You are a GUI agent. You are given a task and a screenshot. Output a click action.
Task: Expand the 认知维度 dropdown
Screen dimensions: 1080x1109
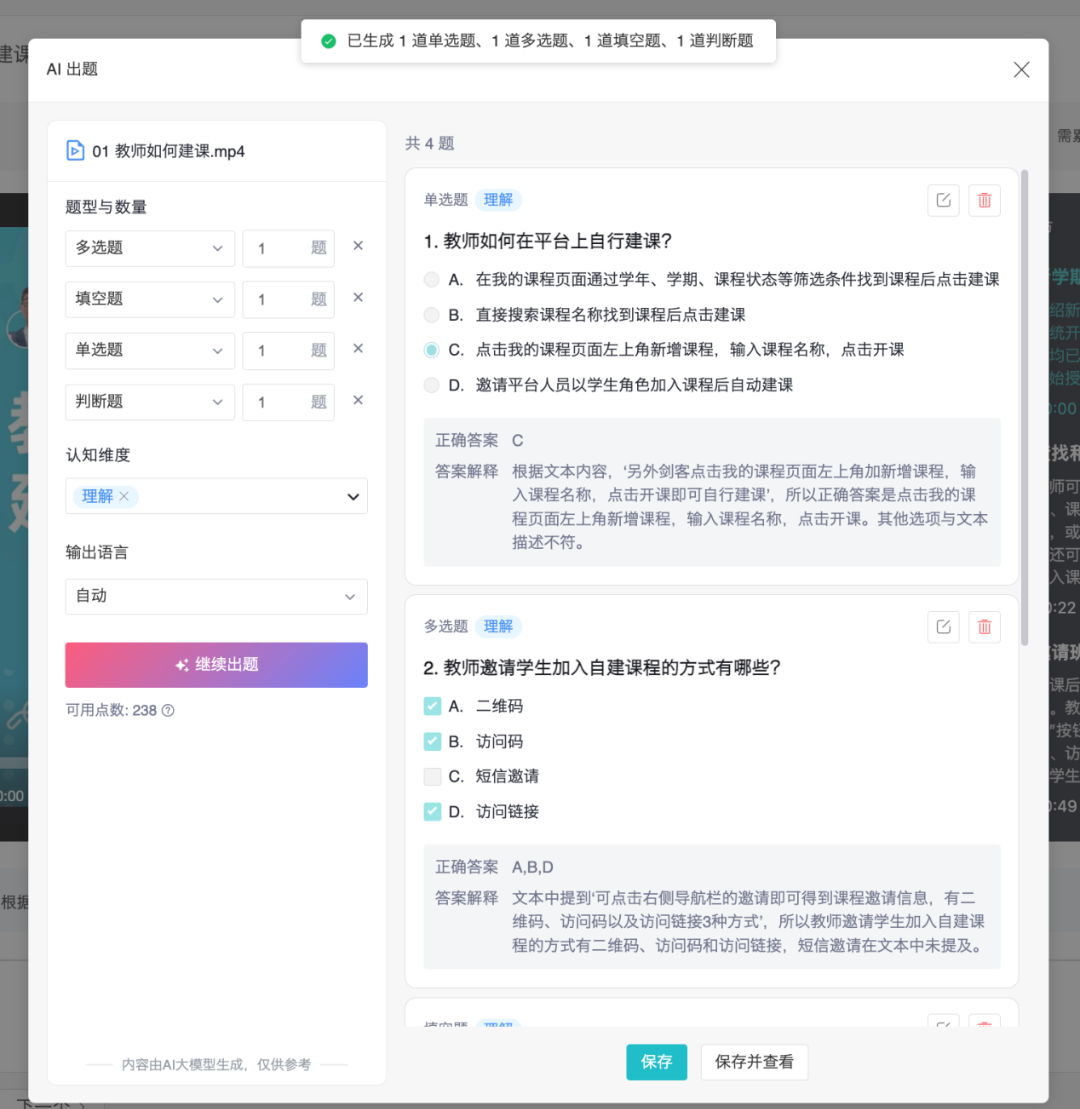(x=352, y=497)
